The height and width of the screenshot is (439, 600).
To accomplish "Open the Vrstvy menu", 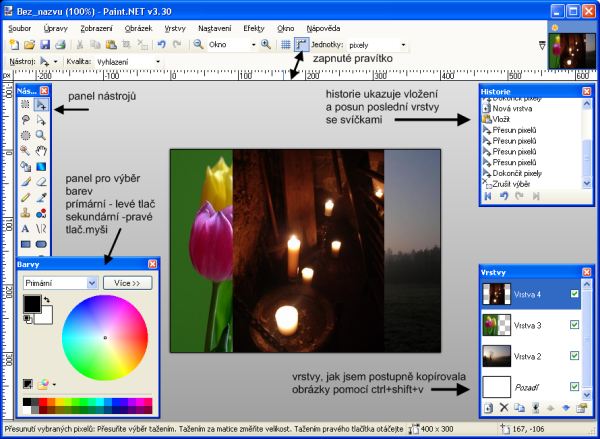I will tap(174, 28).
